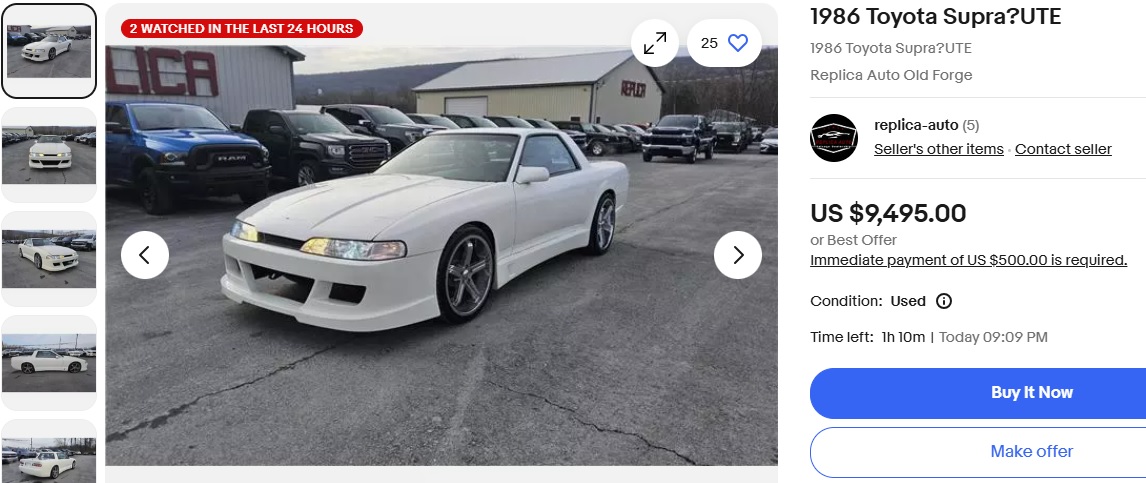Open Seller's other items link
The height and width of the screenshot is (483, 1146).
click(x=938, y=149)
